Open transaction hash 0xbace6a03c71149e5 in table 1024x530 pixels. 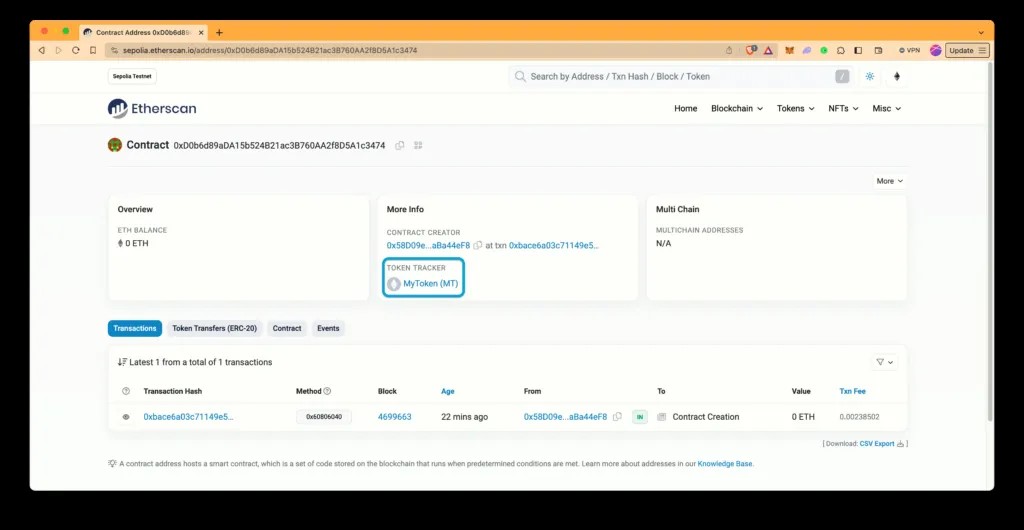pos(188,416)
